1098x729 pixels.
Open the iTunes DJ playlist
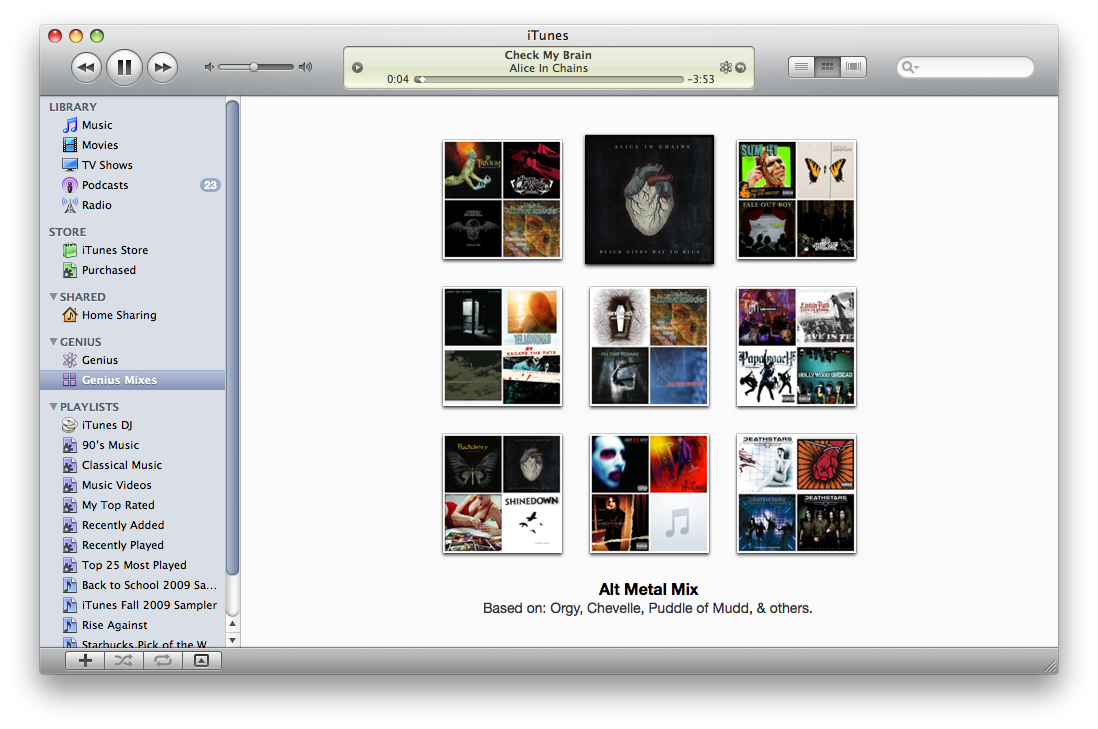click(x=133, y=425)
